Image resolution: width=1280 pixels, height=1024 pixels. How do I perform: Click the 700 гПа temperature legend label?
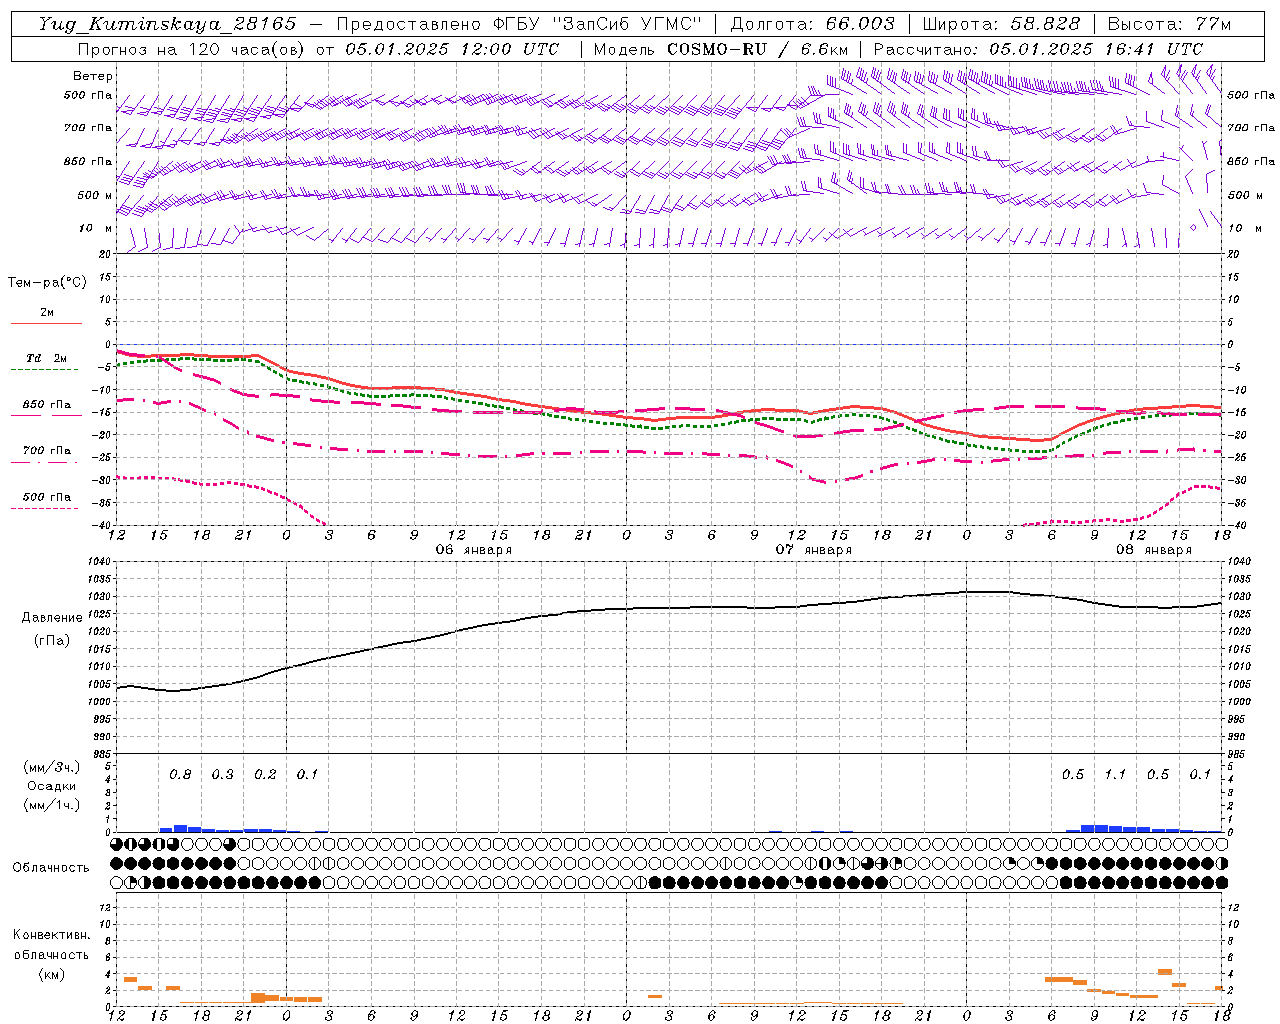pyautogui.click(x=47, y=450)
